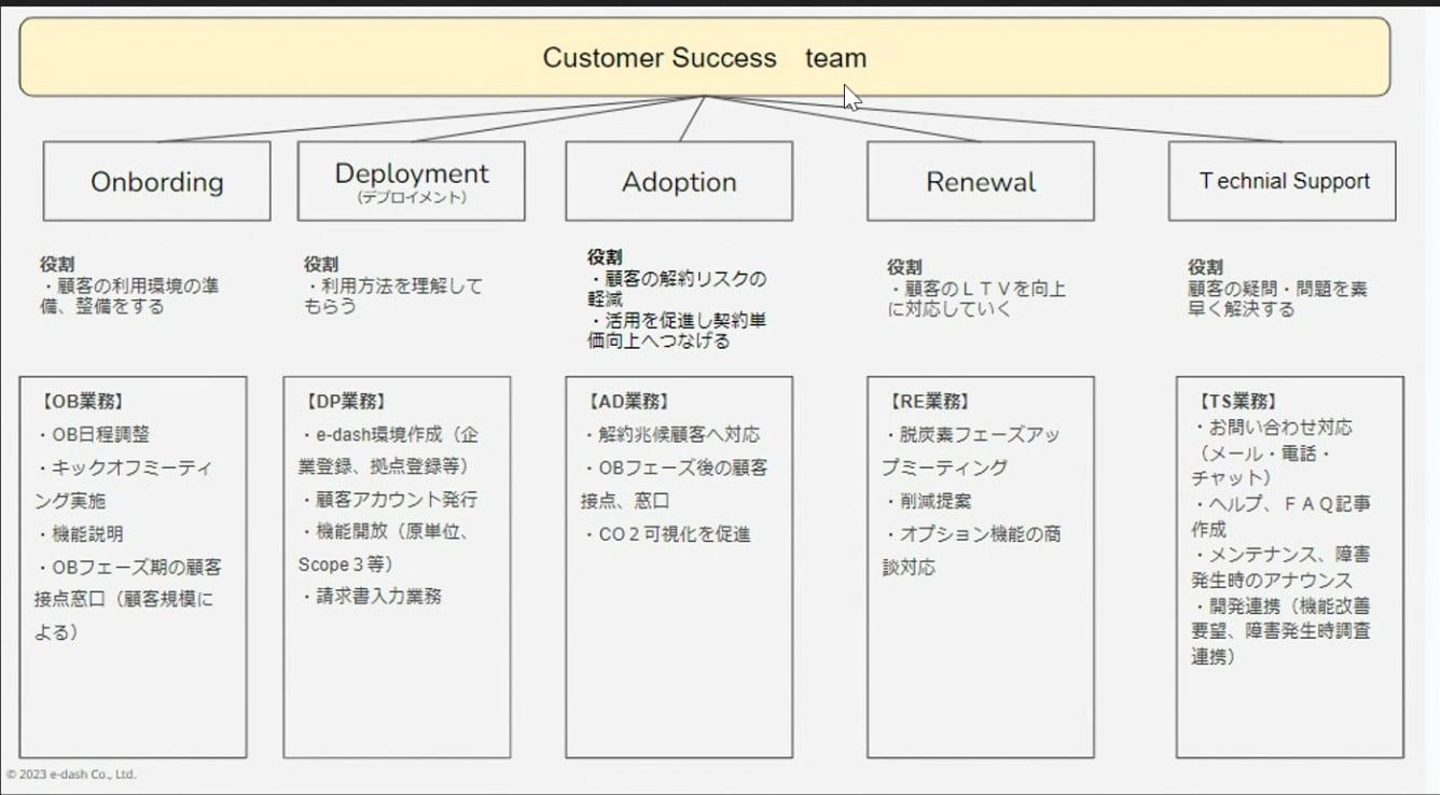Click the 【RE業務】 heading
This screenshot has width=1440, height=795.
pos(928,401)
